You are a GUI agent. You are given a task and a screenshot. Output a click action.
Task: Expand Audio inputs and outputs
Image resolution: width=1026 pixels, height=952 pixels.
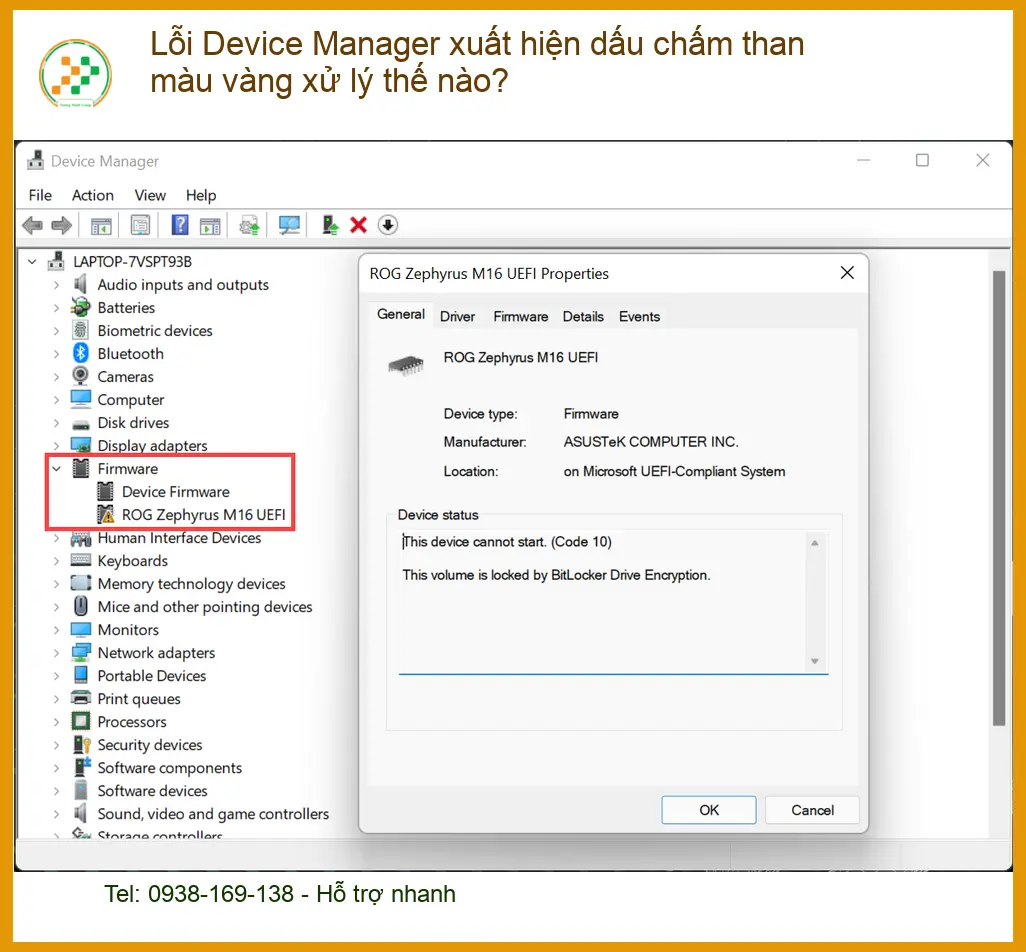[56, 285]
